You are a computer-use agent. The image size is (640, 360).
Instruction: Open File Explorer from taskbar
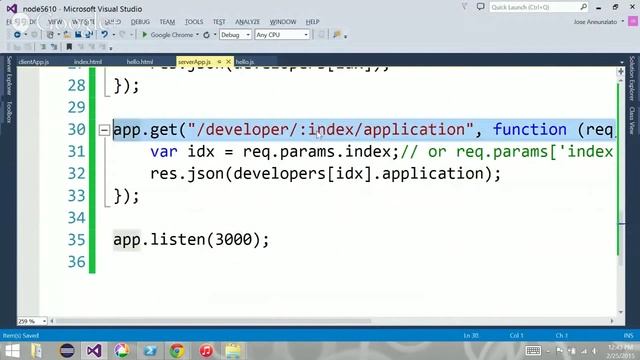point(37,351)
